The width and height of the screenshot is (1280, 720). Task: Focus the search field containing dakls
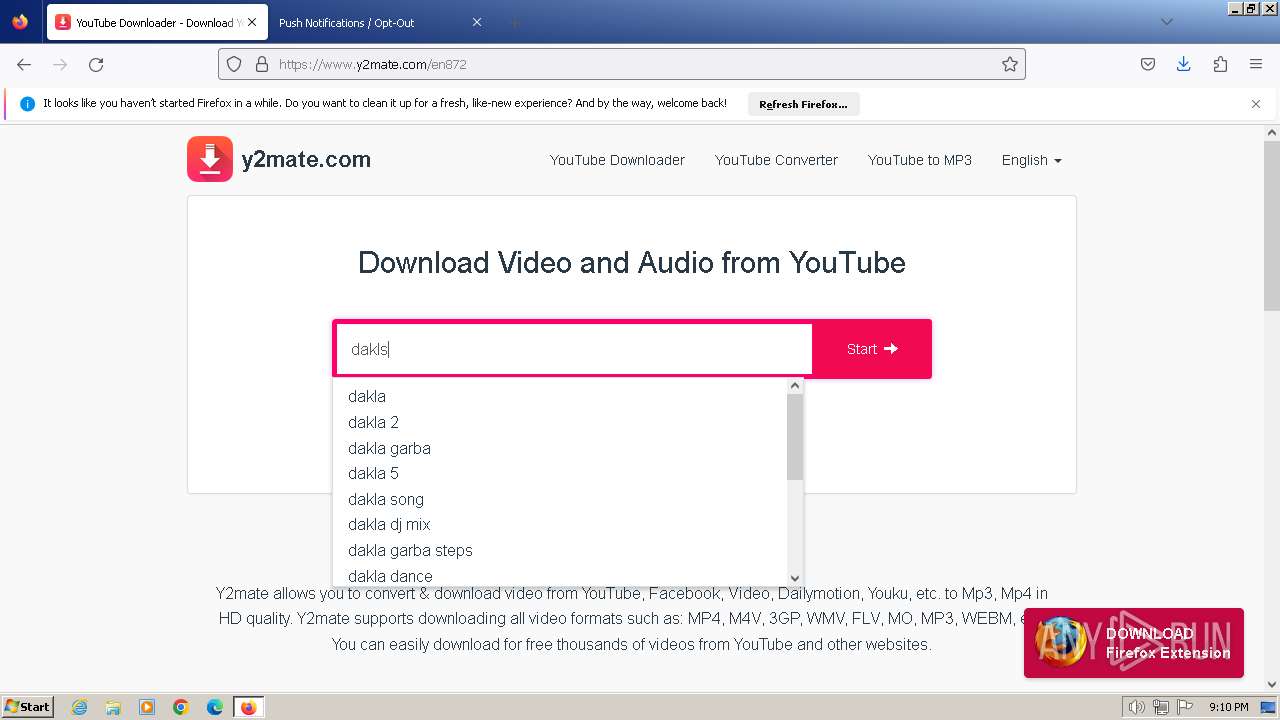click(x=574, y=349)
